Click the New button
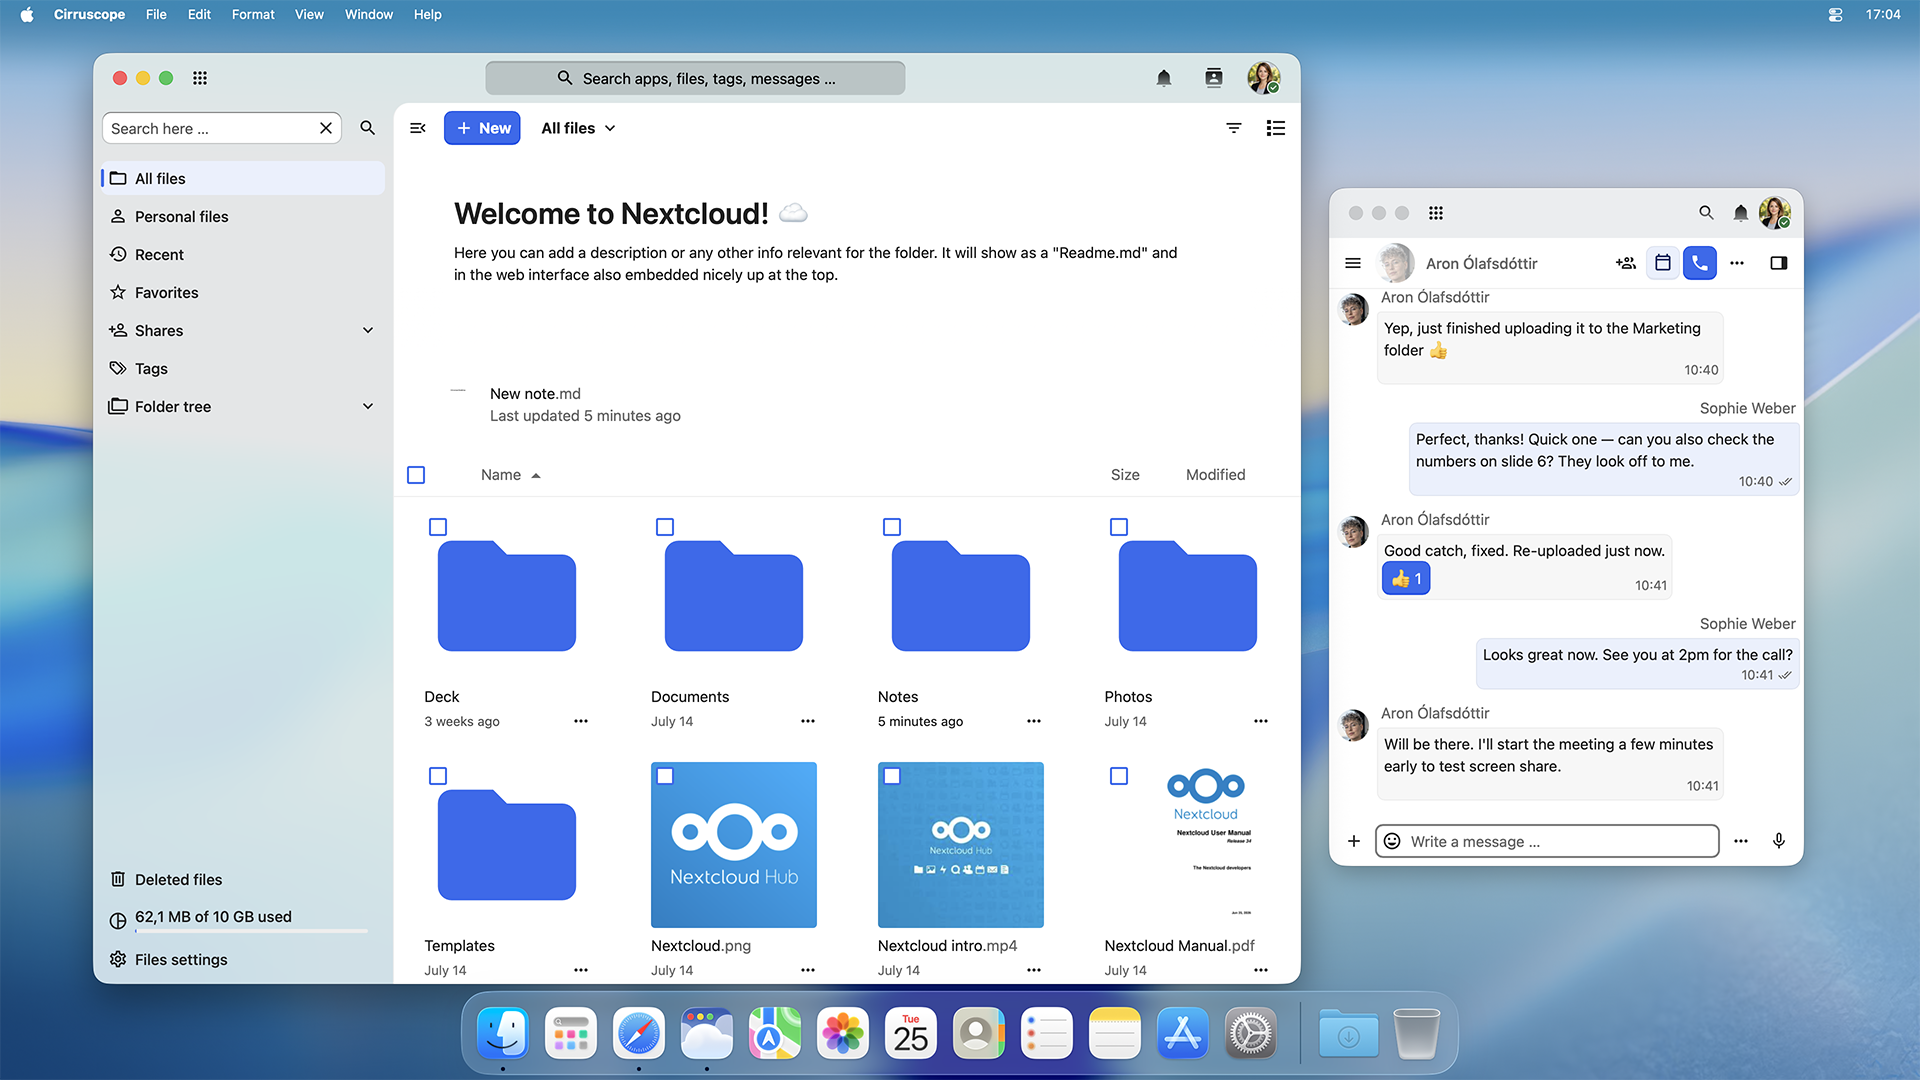This screenshot has height=1080, width=1920. [482, 128]
